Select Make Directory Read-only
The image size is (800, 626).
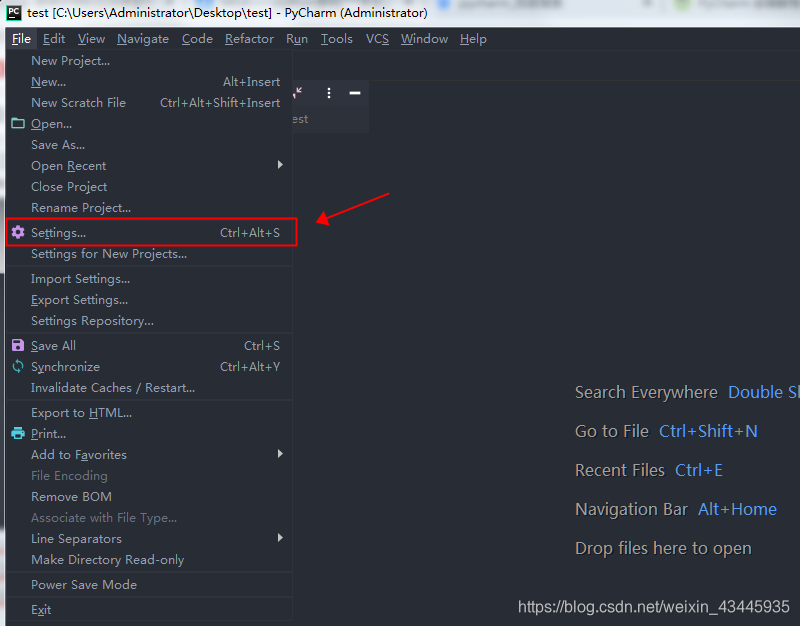tap(149, 560)
